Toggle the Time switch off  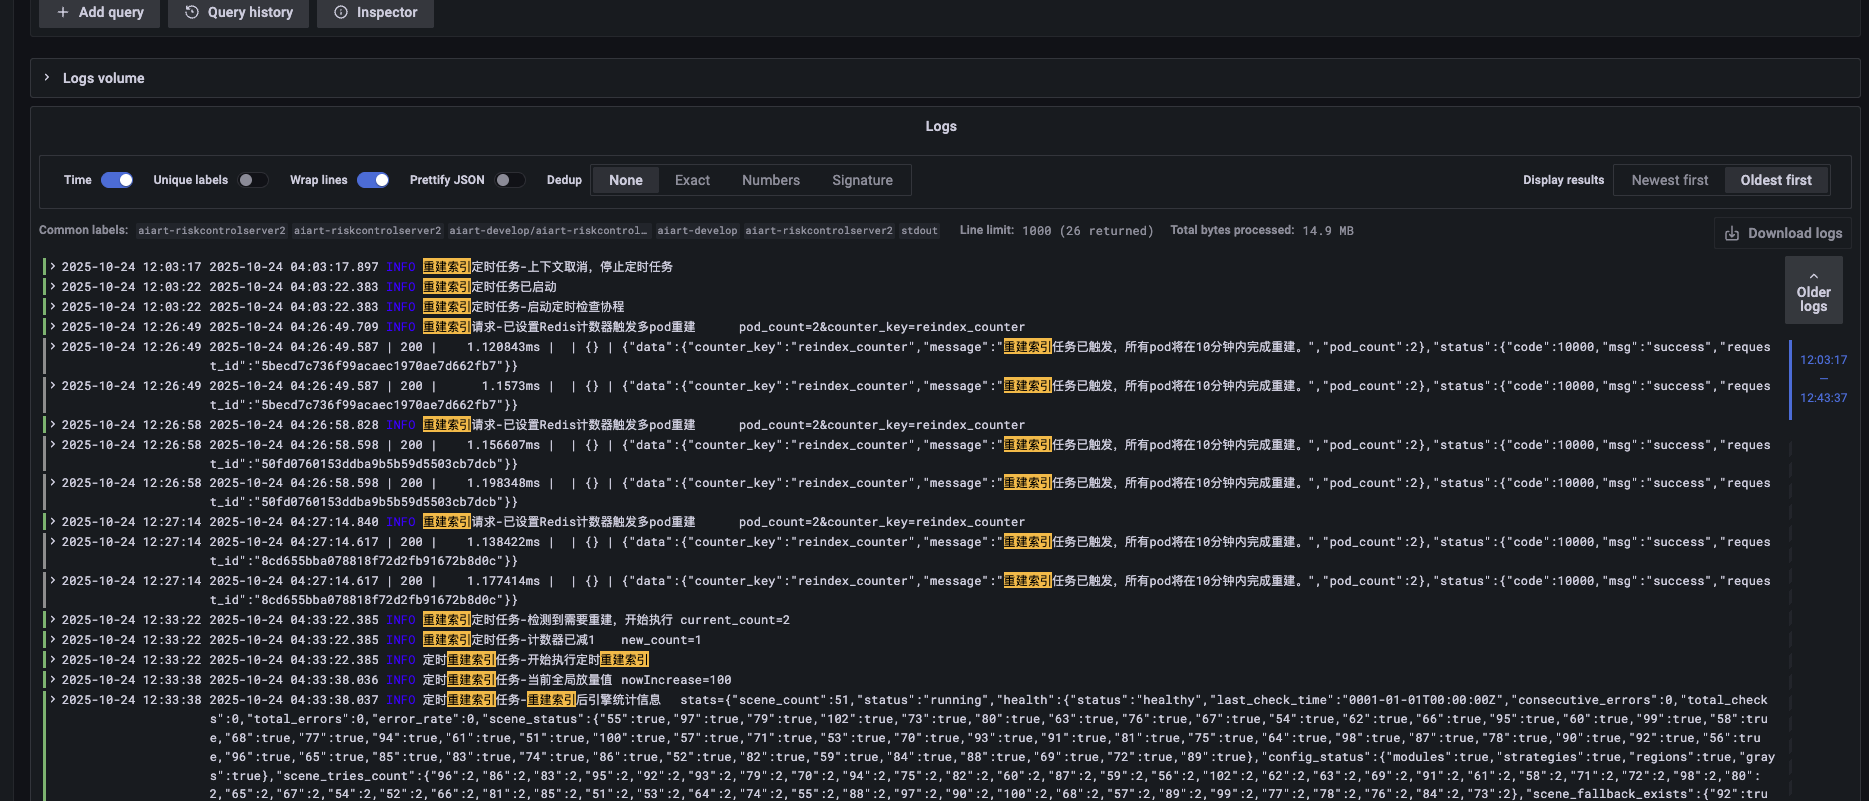tap(117, 180)
